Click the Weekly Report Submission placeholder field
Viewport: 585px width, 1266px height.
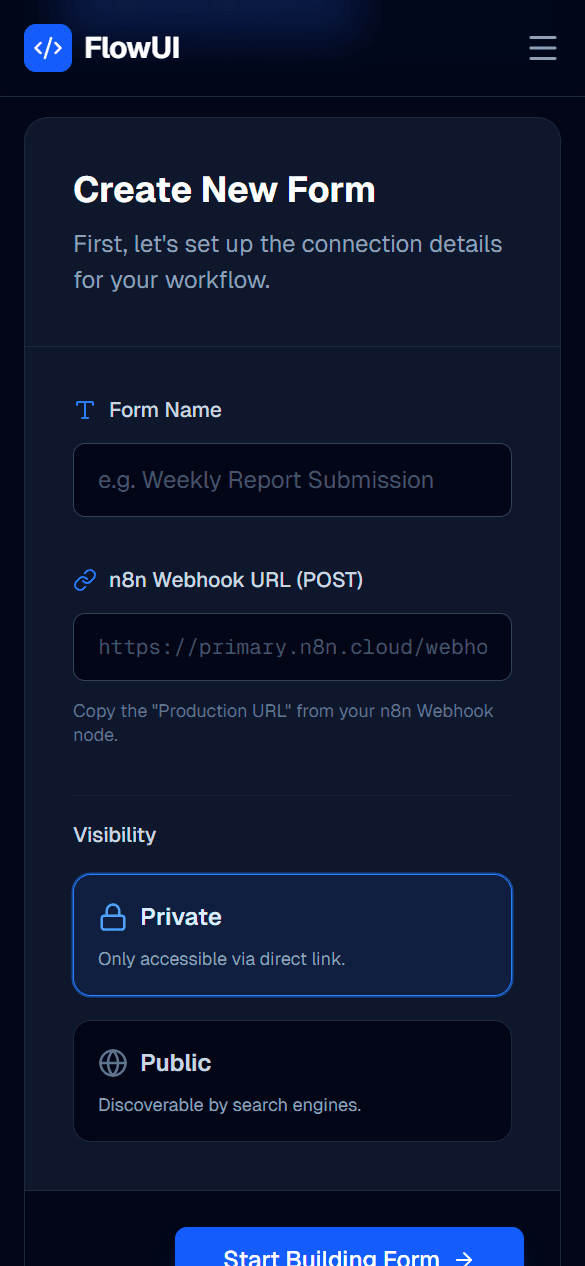coord(292,480)
